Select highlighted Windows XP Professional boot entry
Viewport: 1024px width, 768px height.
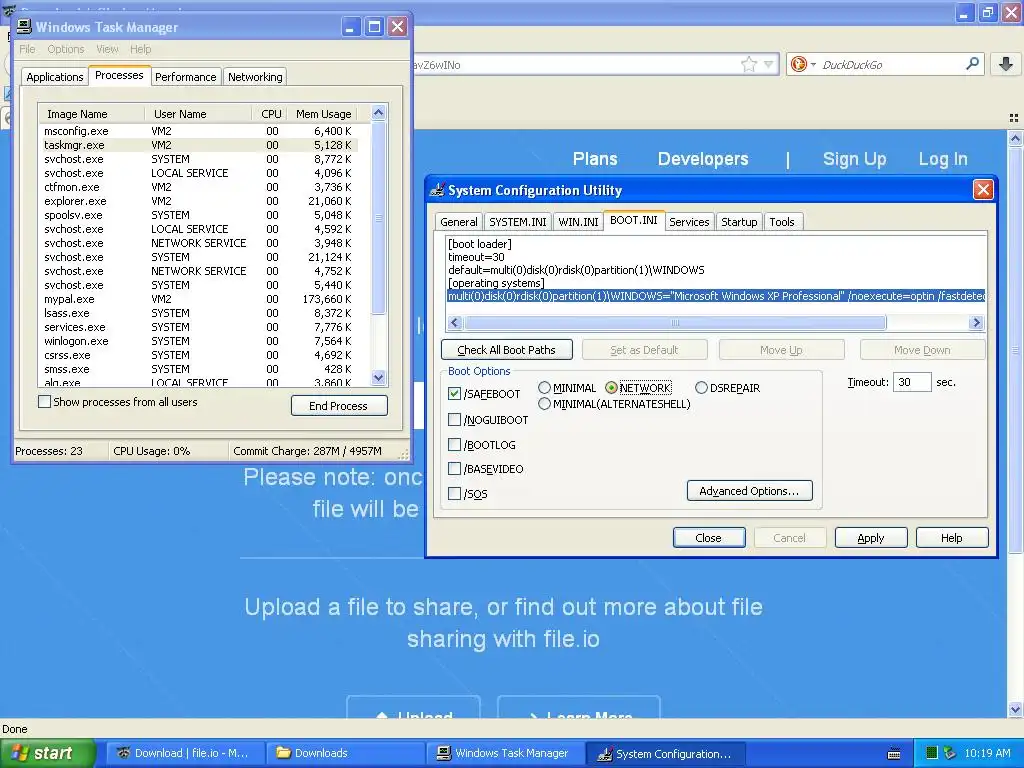(x=716, y=296)
